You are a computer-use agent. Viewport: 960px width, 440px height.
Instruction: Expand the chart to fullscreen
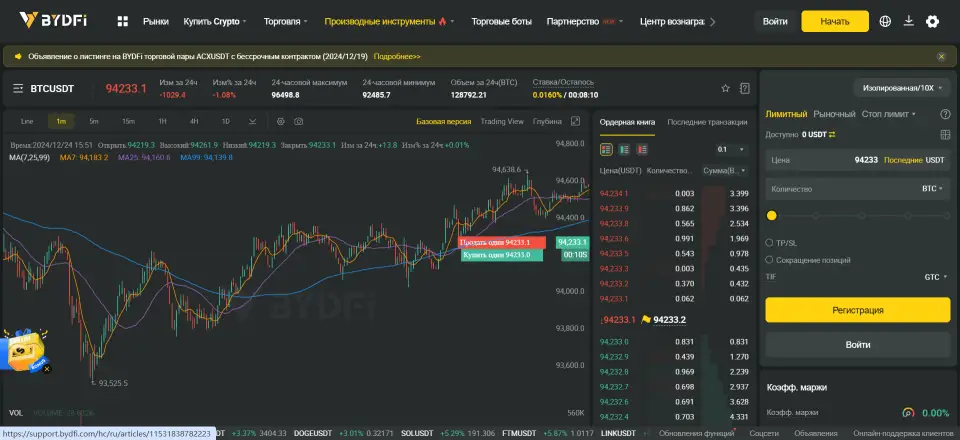[575, 121]
